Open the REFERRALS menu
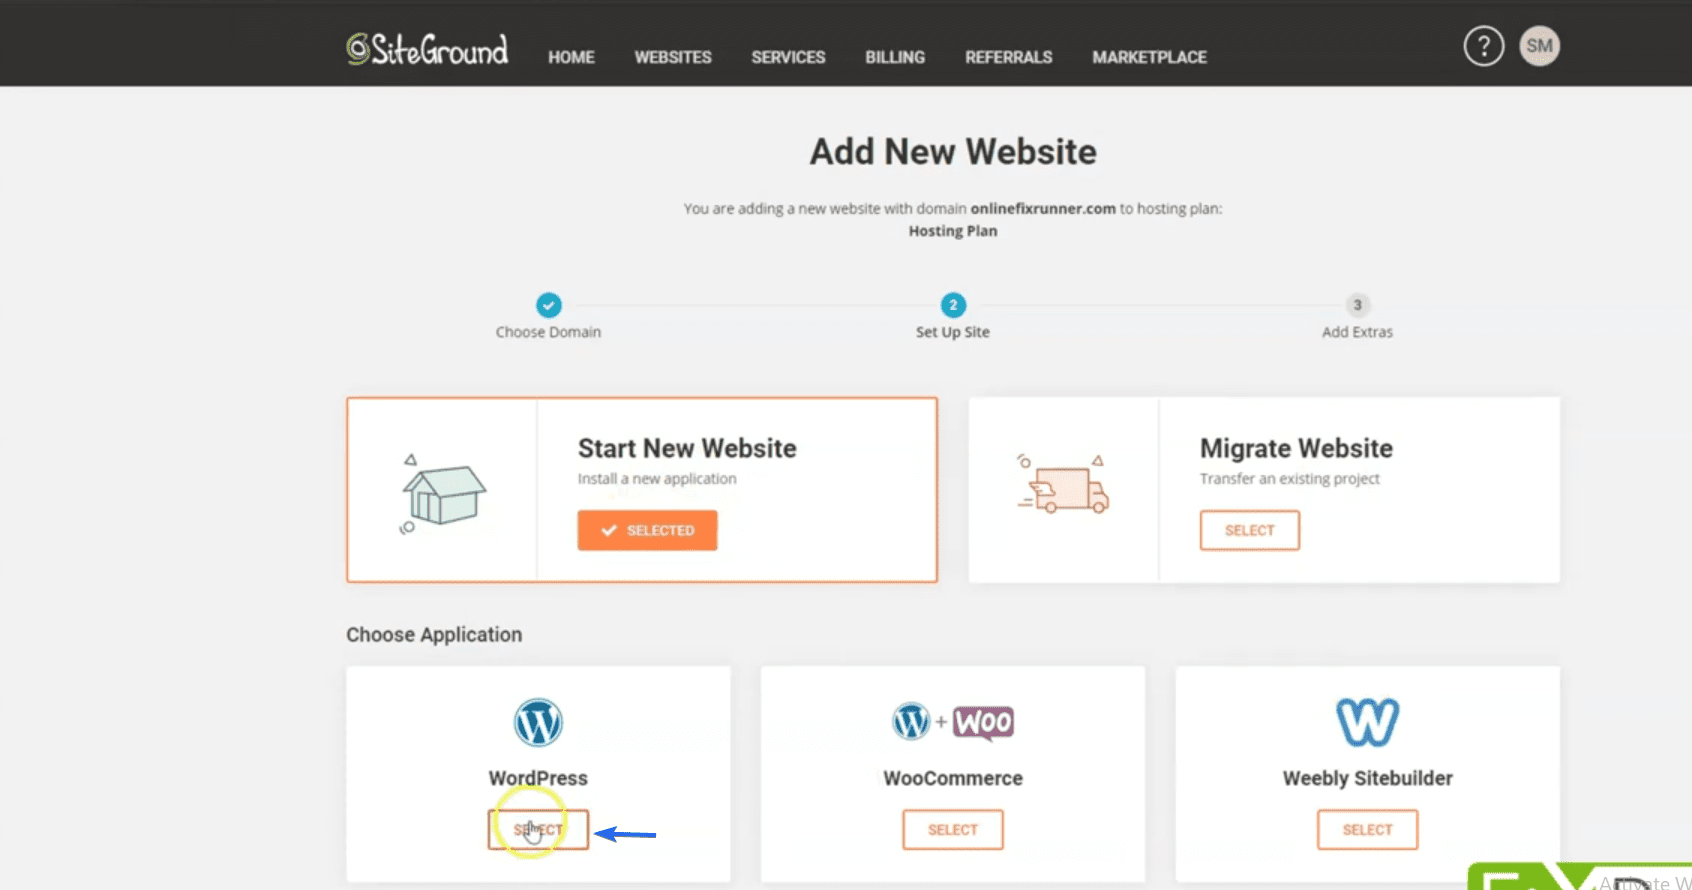Screen dimensions: 1692x890 pos(1008,57)
